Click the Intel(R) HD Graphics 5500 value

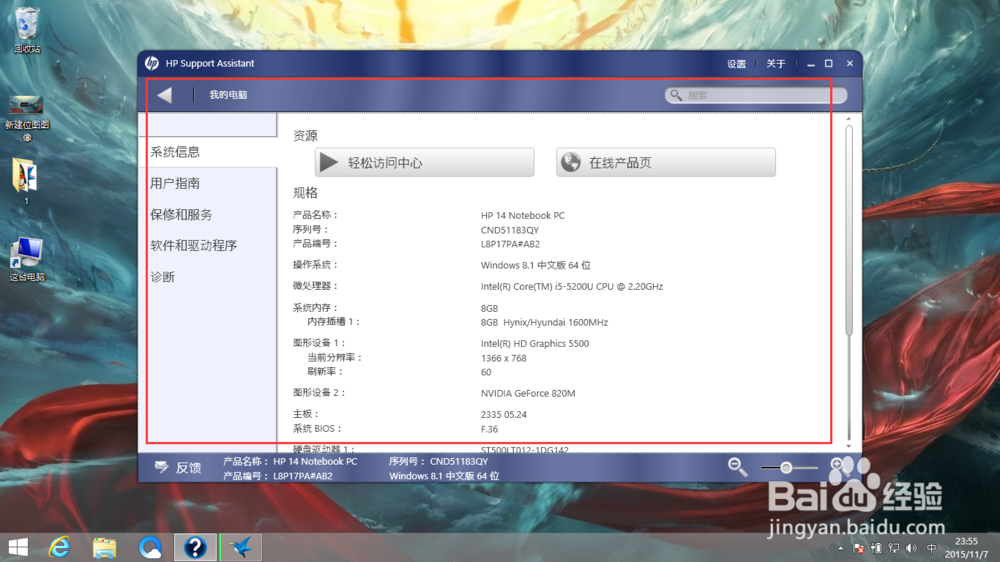[534, 344]
